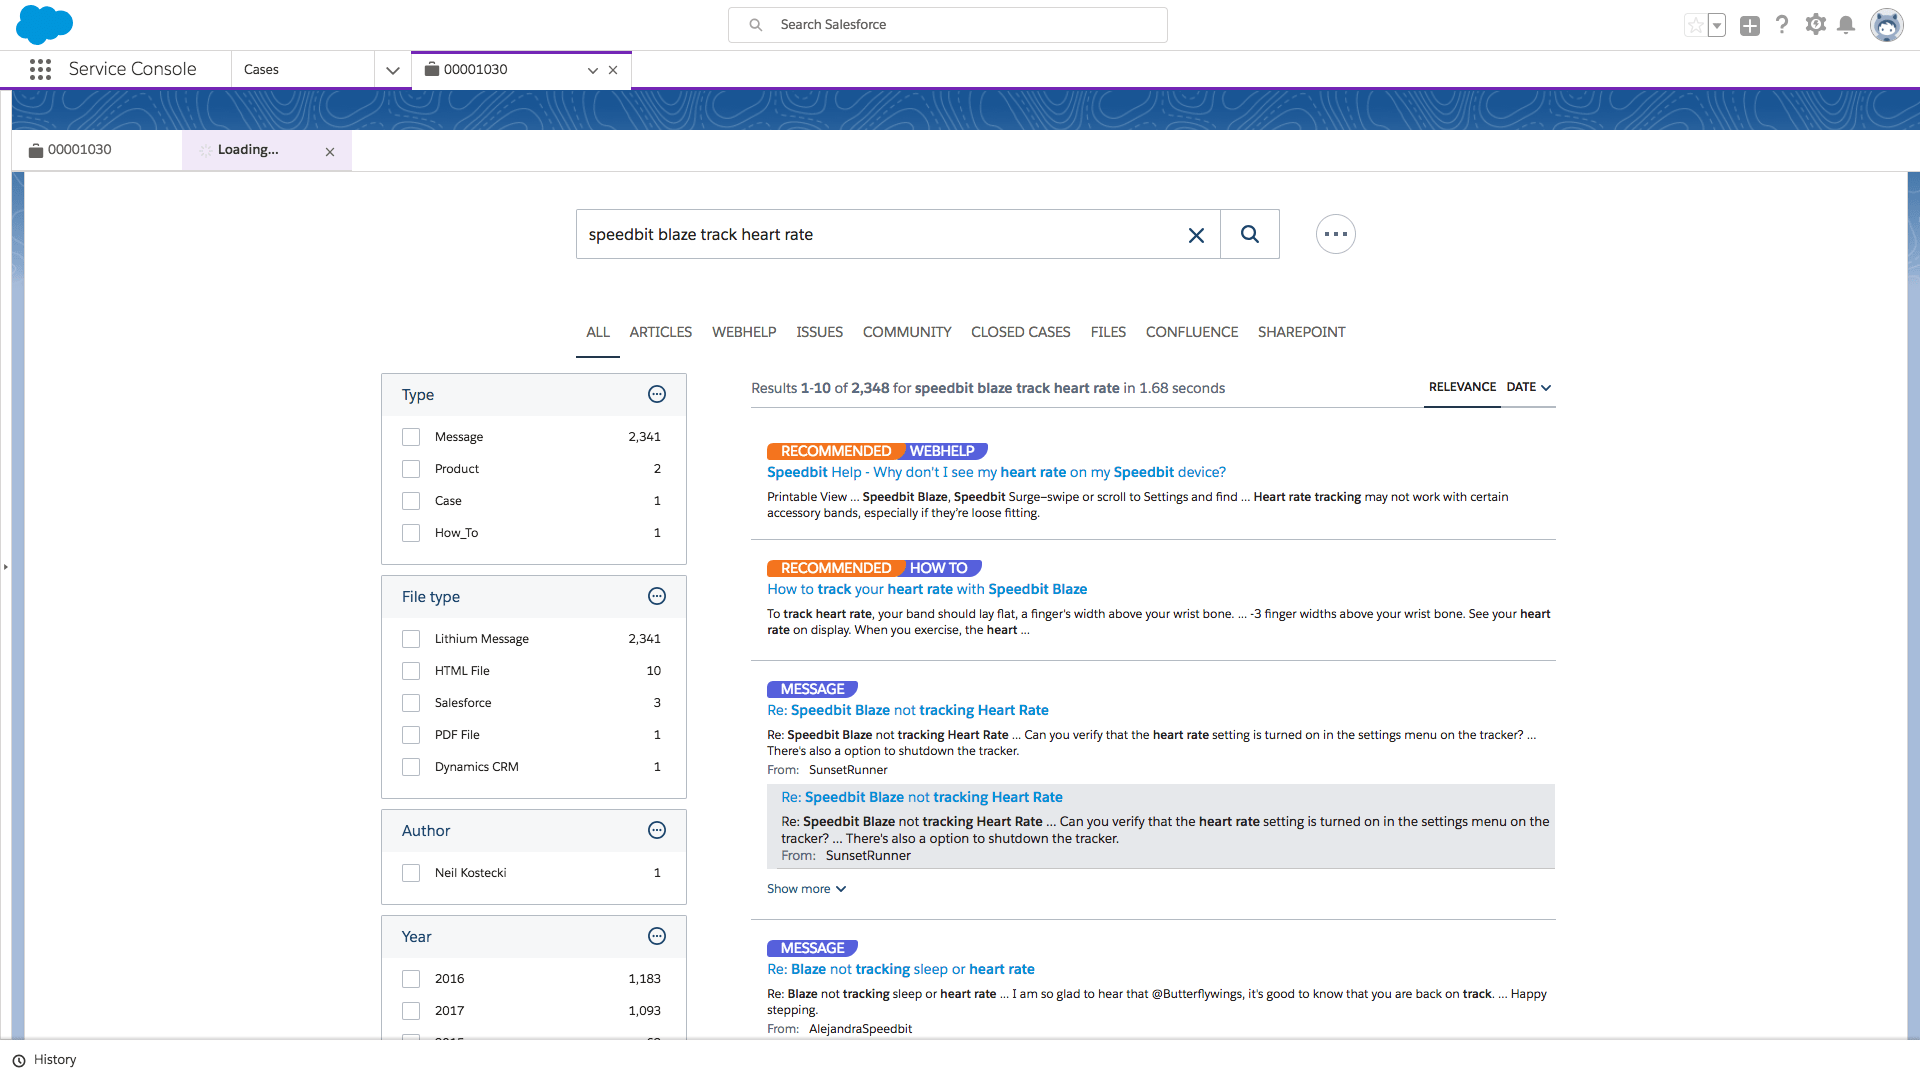1920x1080 pixels.
Task: Open the help question mark icon
Action: point(1782,25)
